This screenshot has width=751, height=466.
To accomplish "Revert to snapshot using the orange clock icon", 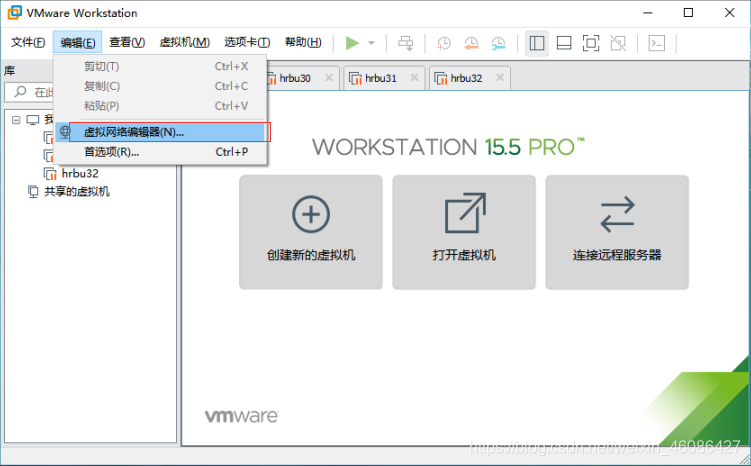I will 471,43.
